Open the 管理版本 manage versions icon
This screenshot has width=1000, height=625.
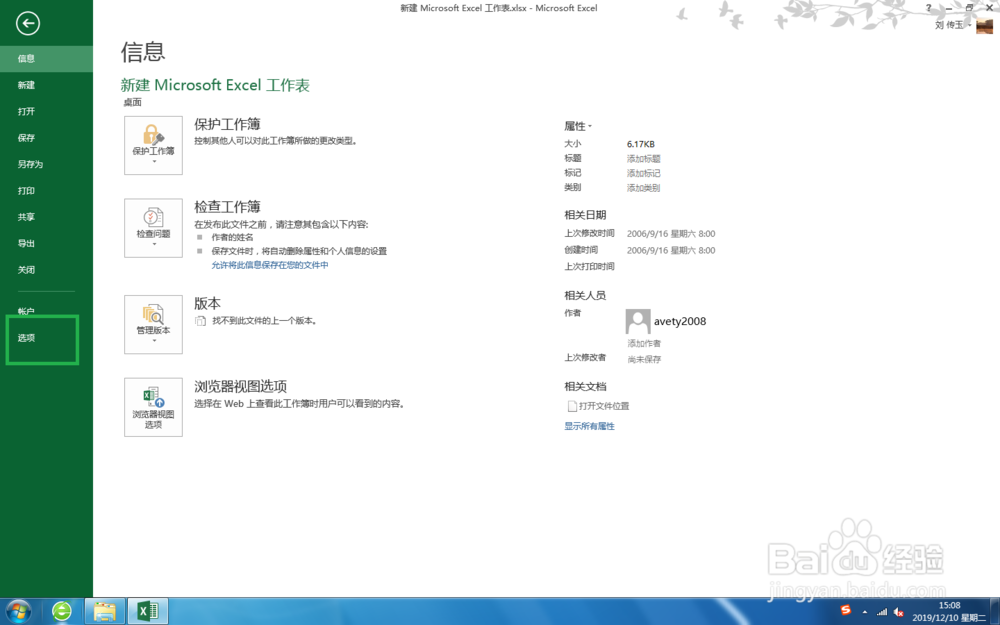[x=152, y=319]
